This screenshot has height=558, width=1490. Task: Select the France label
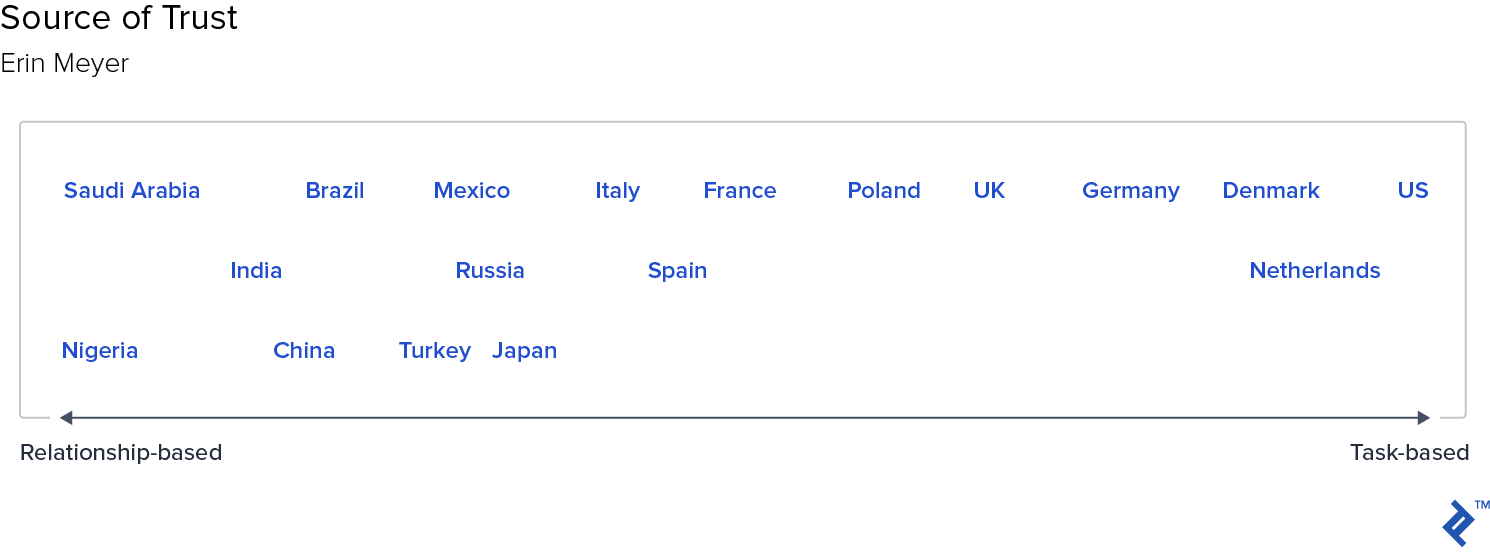(x=740, y=190)
